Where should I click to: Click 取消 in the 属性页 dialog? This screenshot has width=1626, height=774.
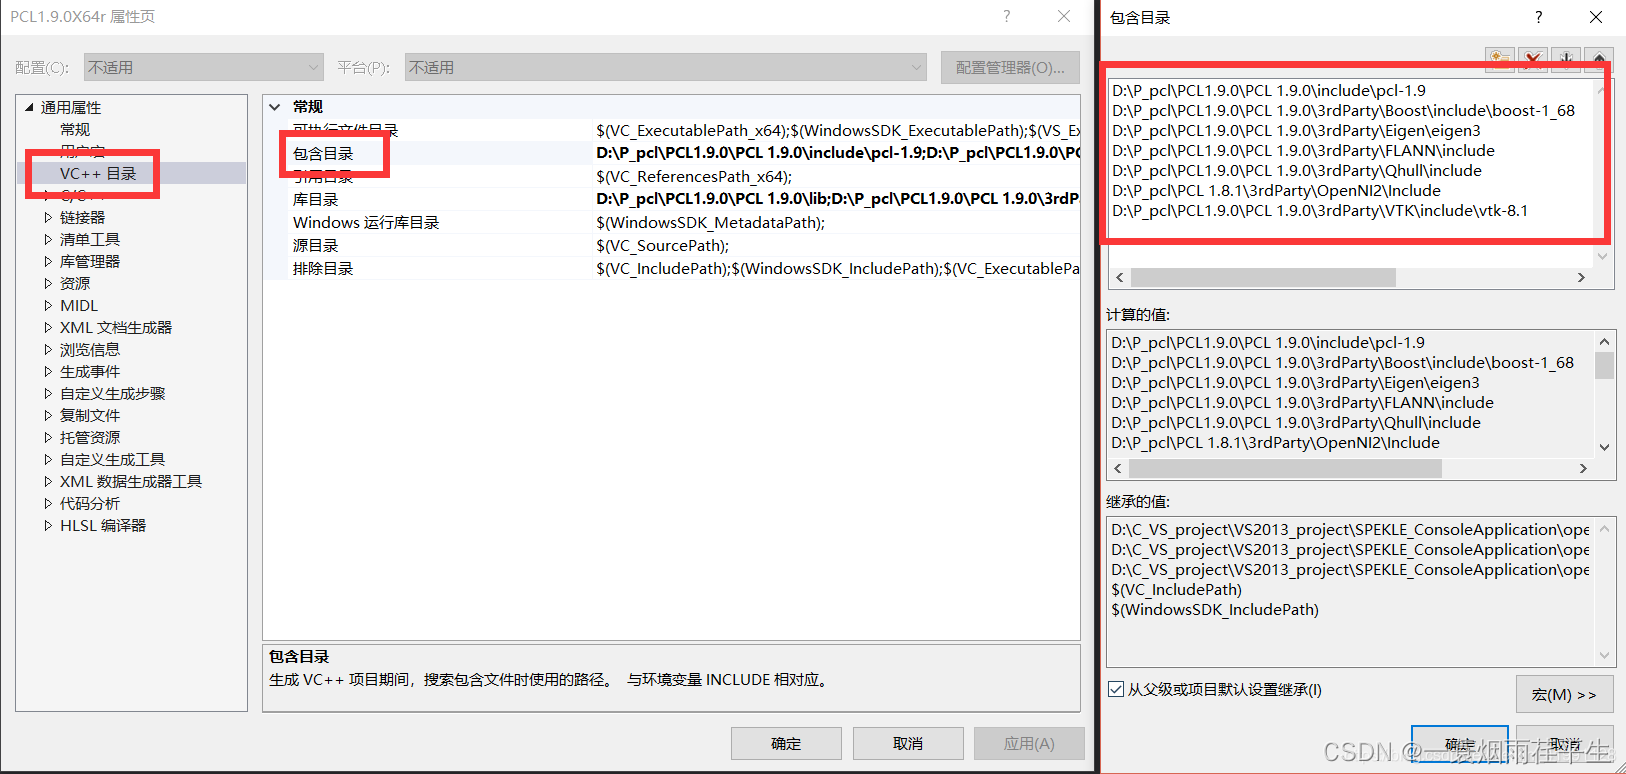pos(908,743)
